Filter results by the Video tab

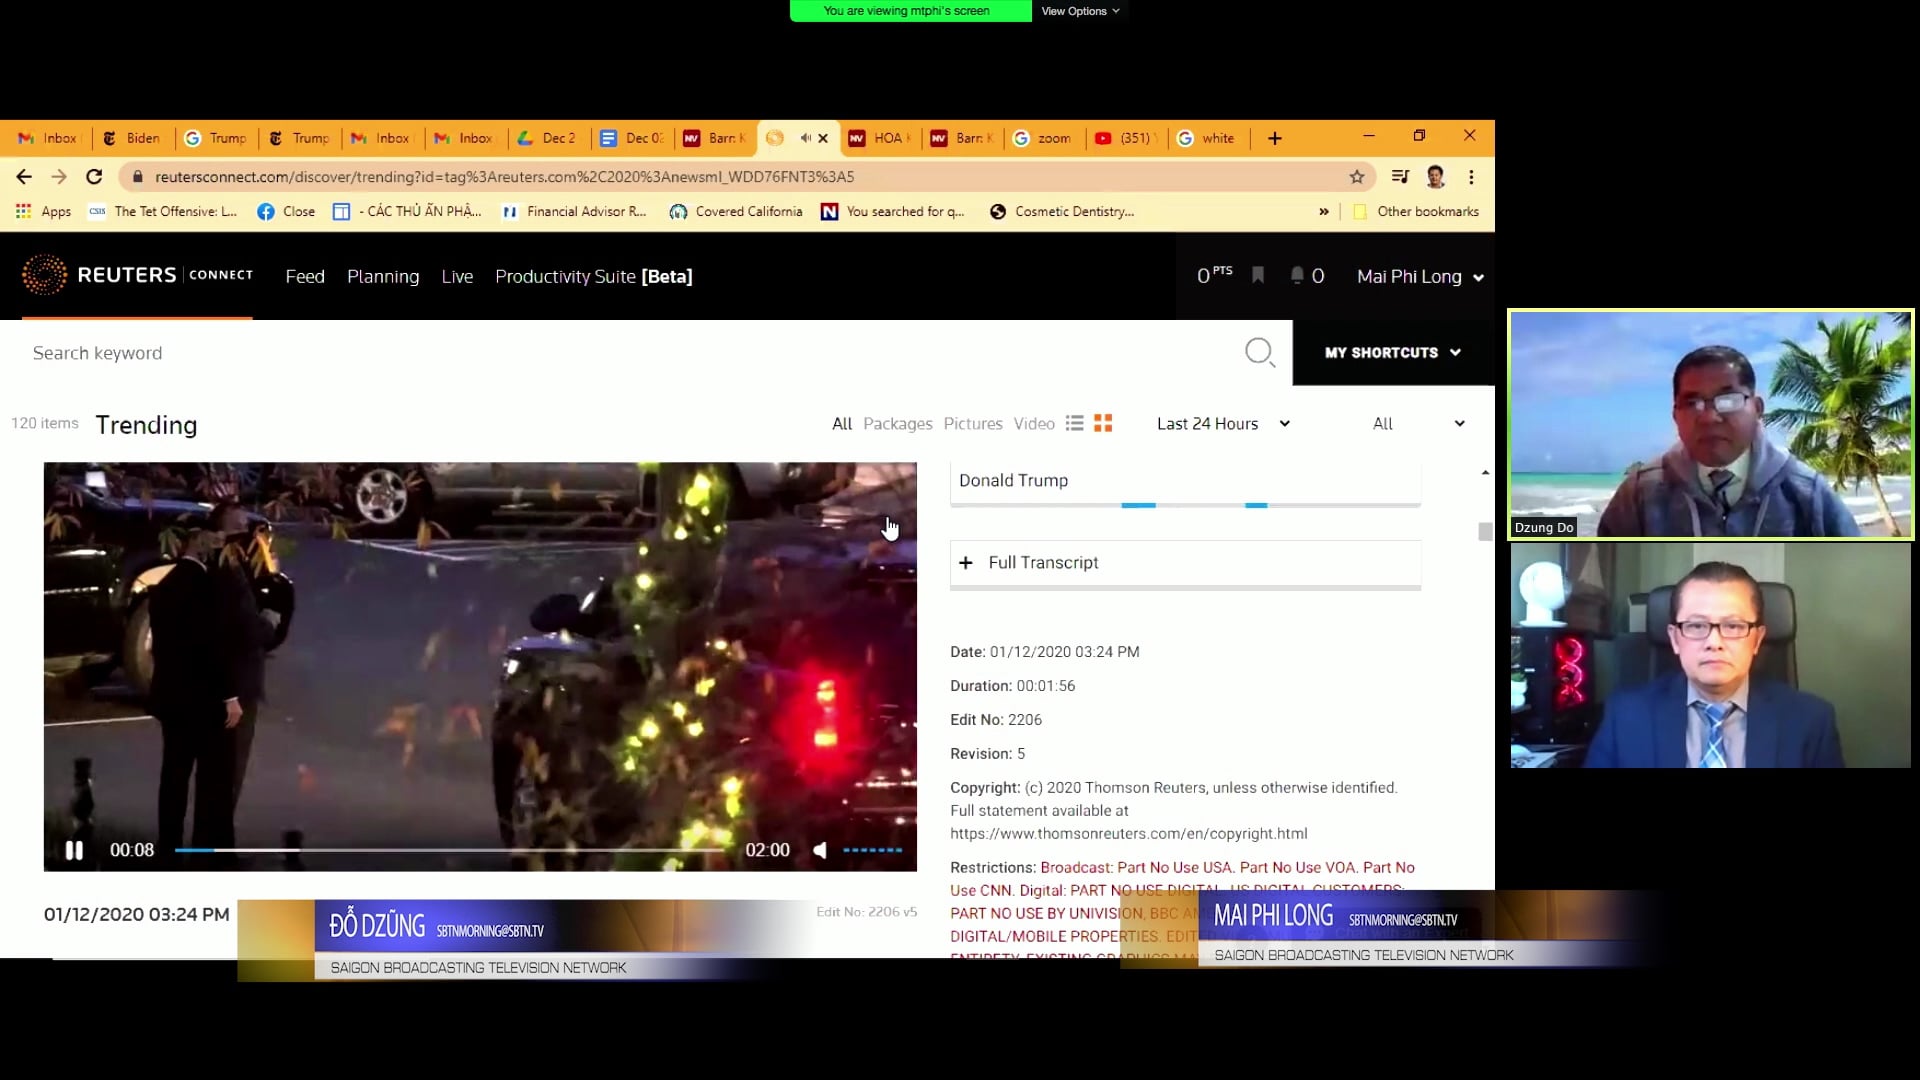pos(1034,424)
